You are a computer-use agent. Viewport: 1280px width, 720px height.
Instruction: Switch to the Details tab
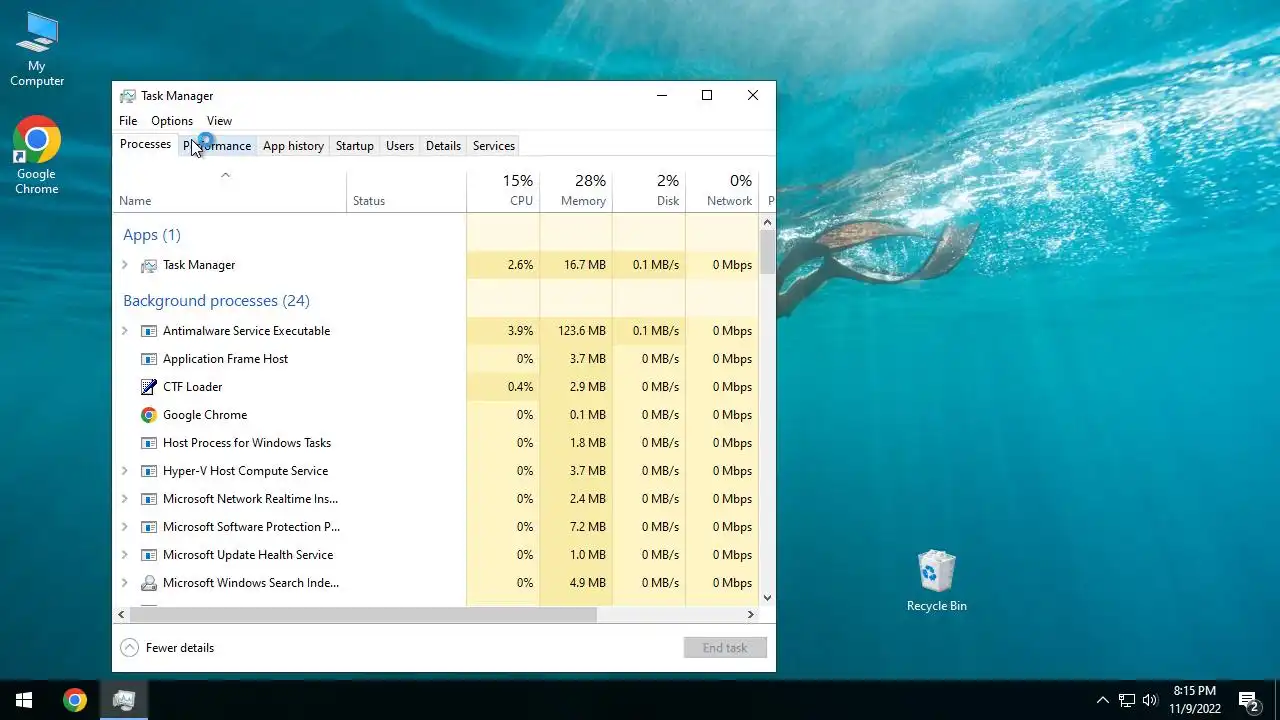(x=443, y=146)
